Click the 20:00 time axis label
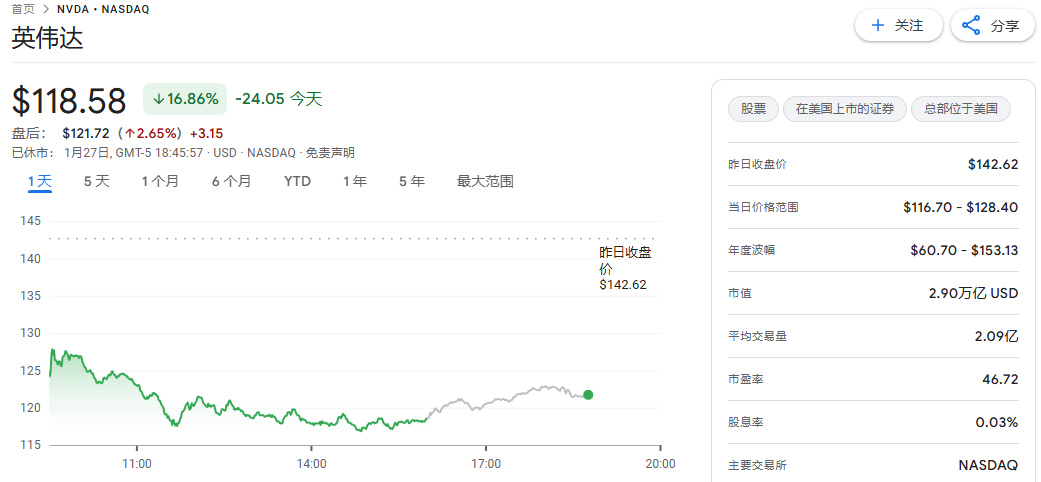The width and height of the screenshot is (1041, 482). click(x=661, y=464)
